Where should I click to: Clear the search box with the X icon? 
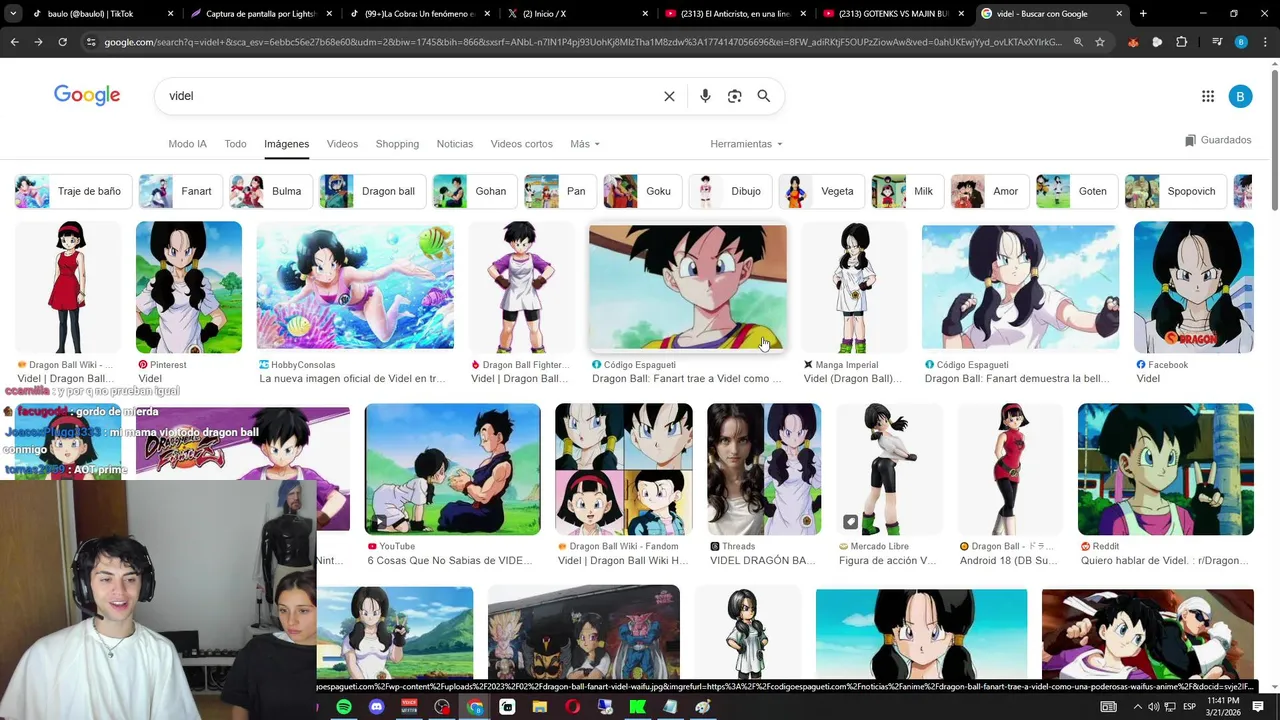669,96
